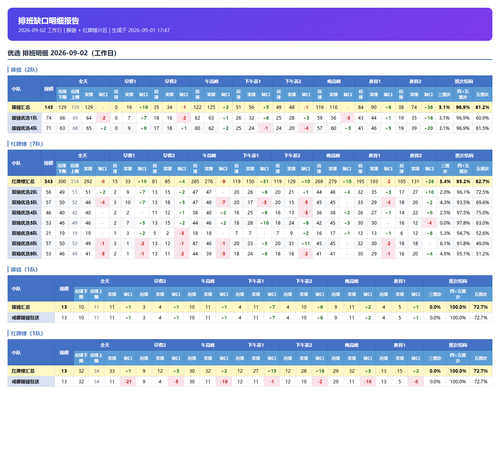Select the 优选8队 row label
Viewport: 500px width, 469px height.
click(x=25, y=244)
